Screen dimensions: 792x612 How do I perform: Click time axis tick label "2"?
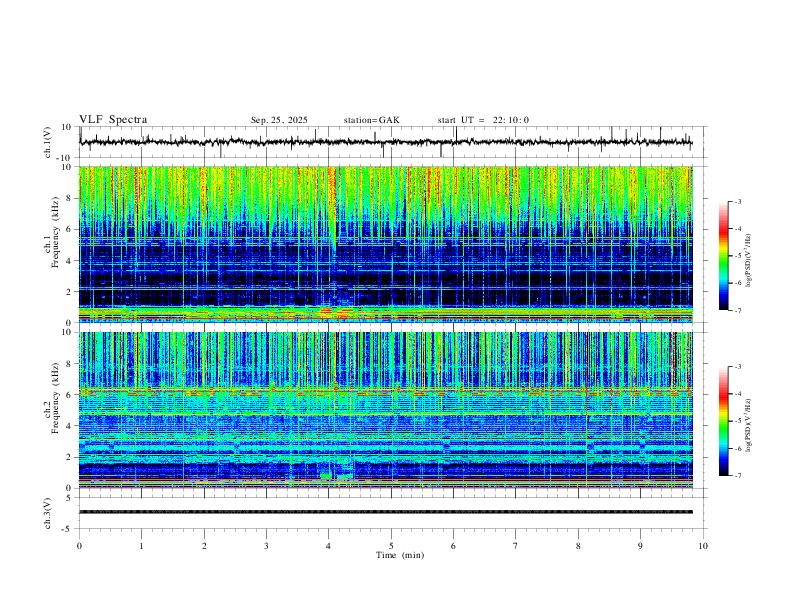pos(204,546)
